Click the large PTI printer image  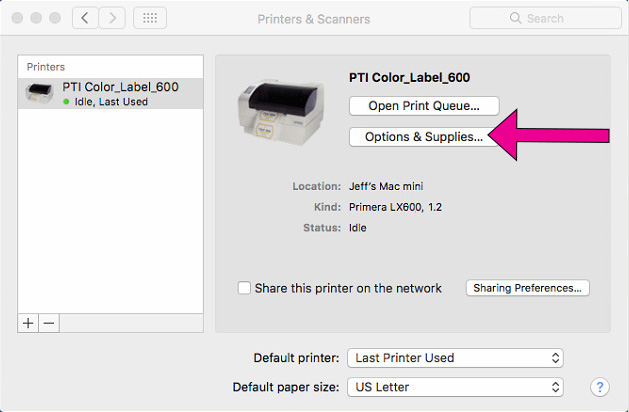(281, 112)
